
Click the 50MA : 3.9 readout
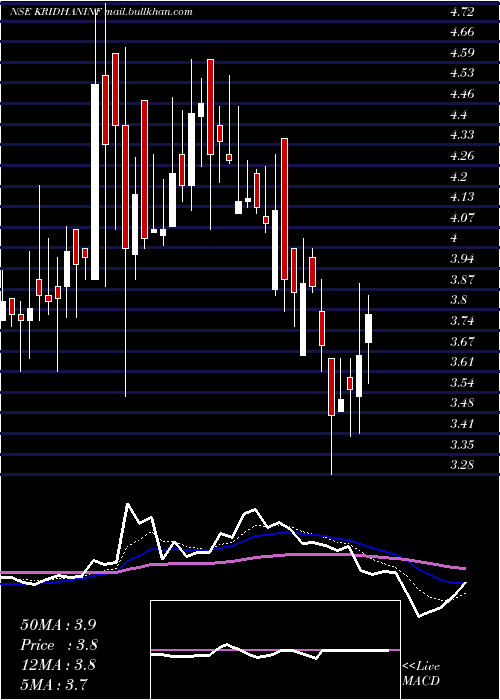58,625
